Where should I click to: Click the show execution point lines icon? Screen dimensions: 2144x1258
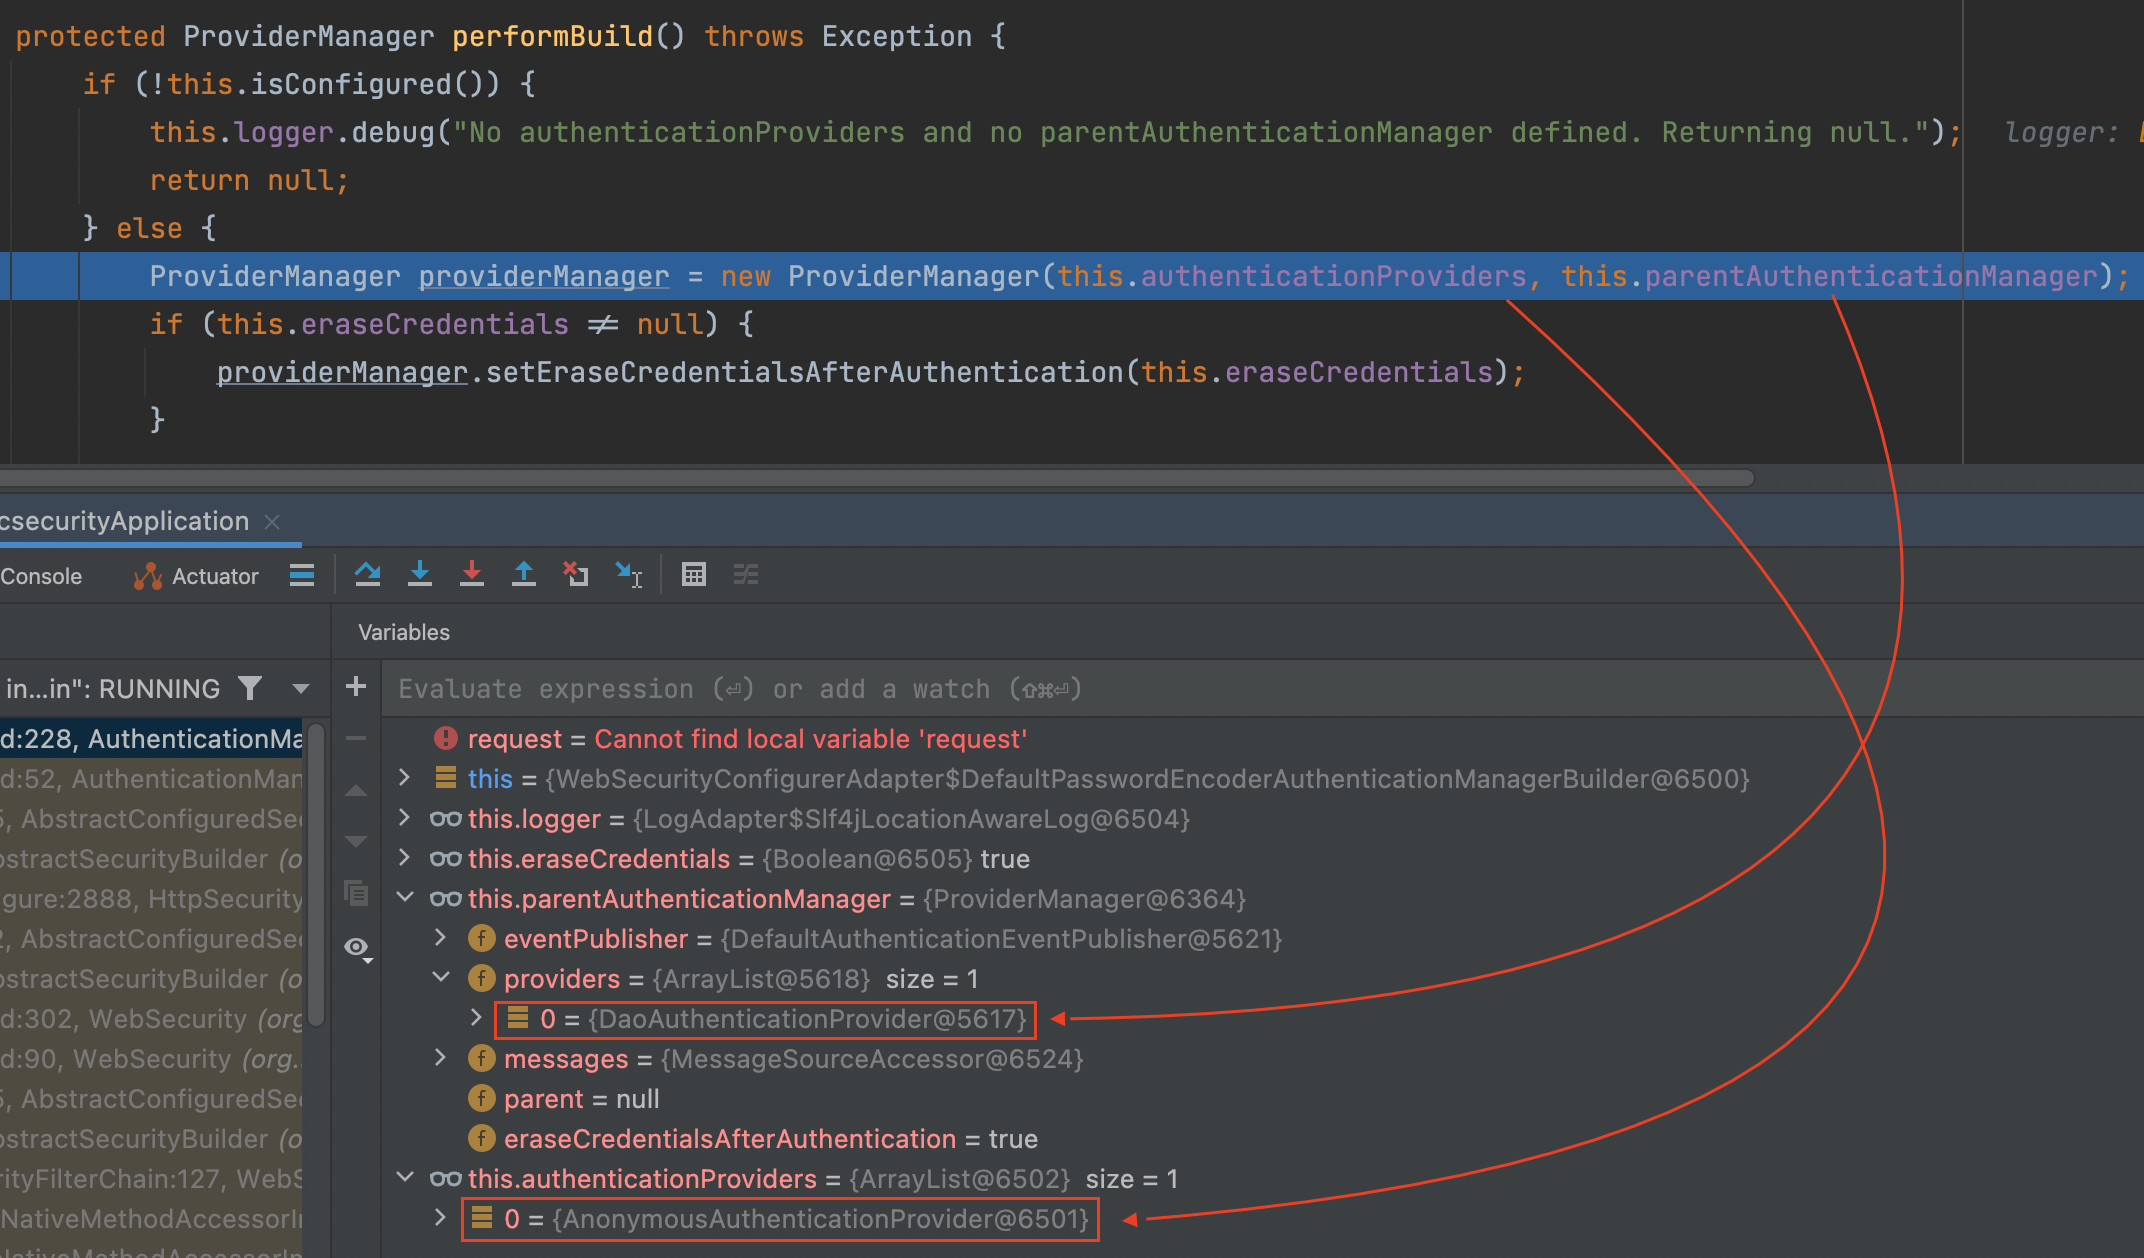click(302, 575)
